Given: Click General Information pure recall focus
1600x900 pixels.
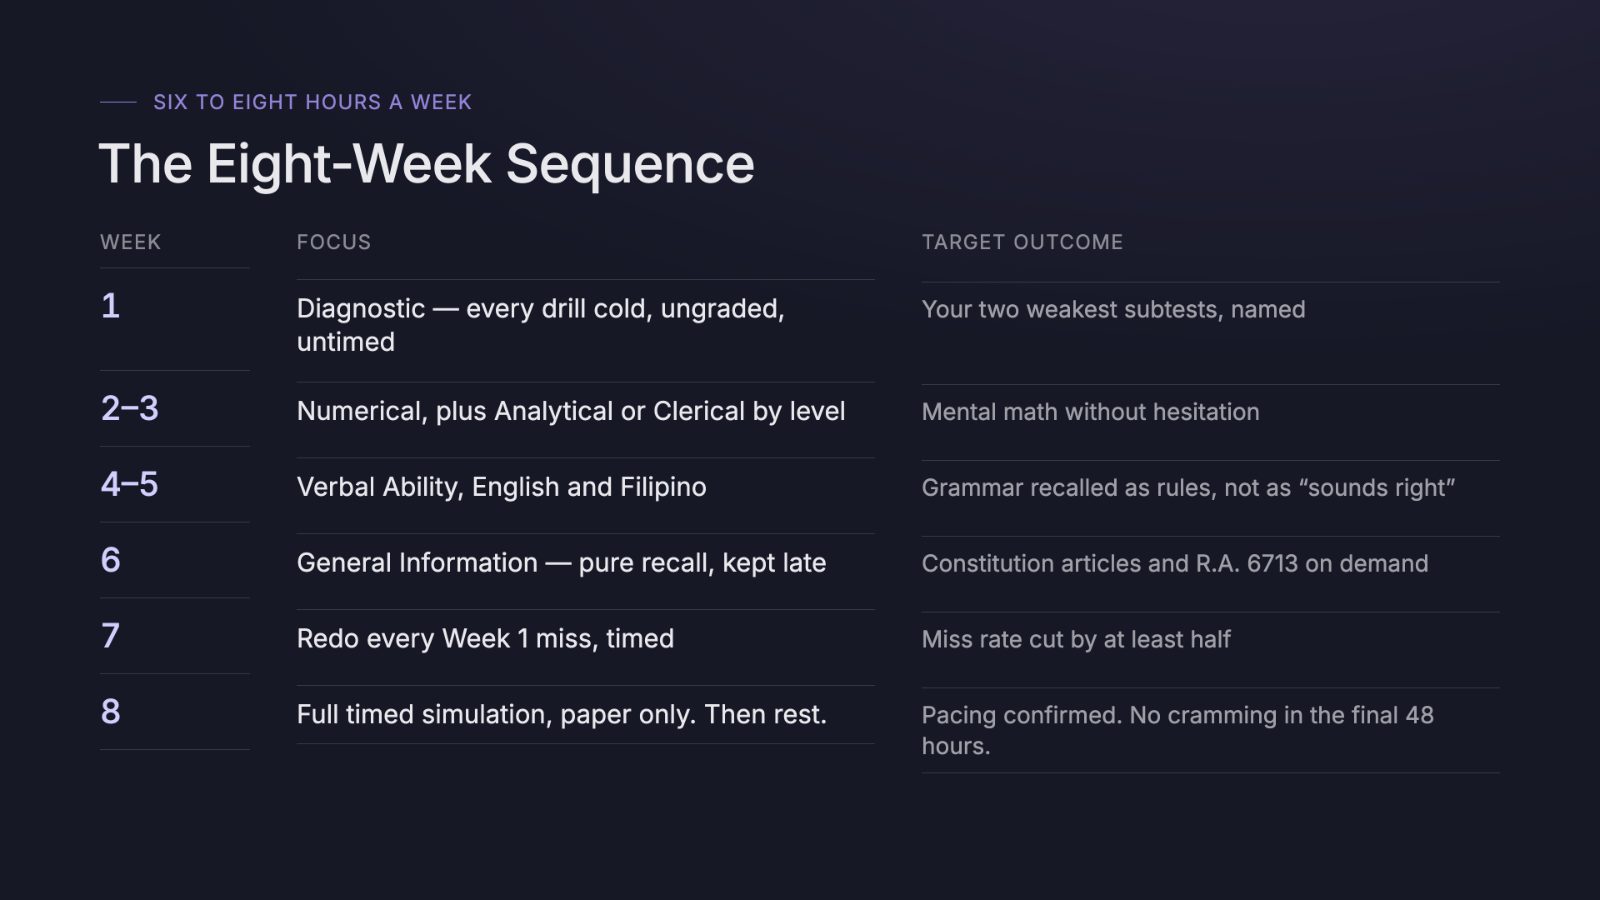Looking at the screenshot, I should (562, 563).
